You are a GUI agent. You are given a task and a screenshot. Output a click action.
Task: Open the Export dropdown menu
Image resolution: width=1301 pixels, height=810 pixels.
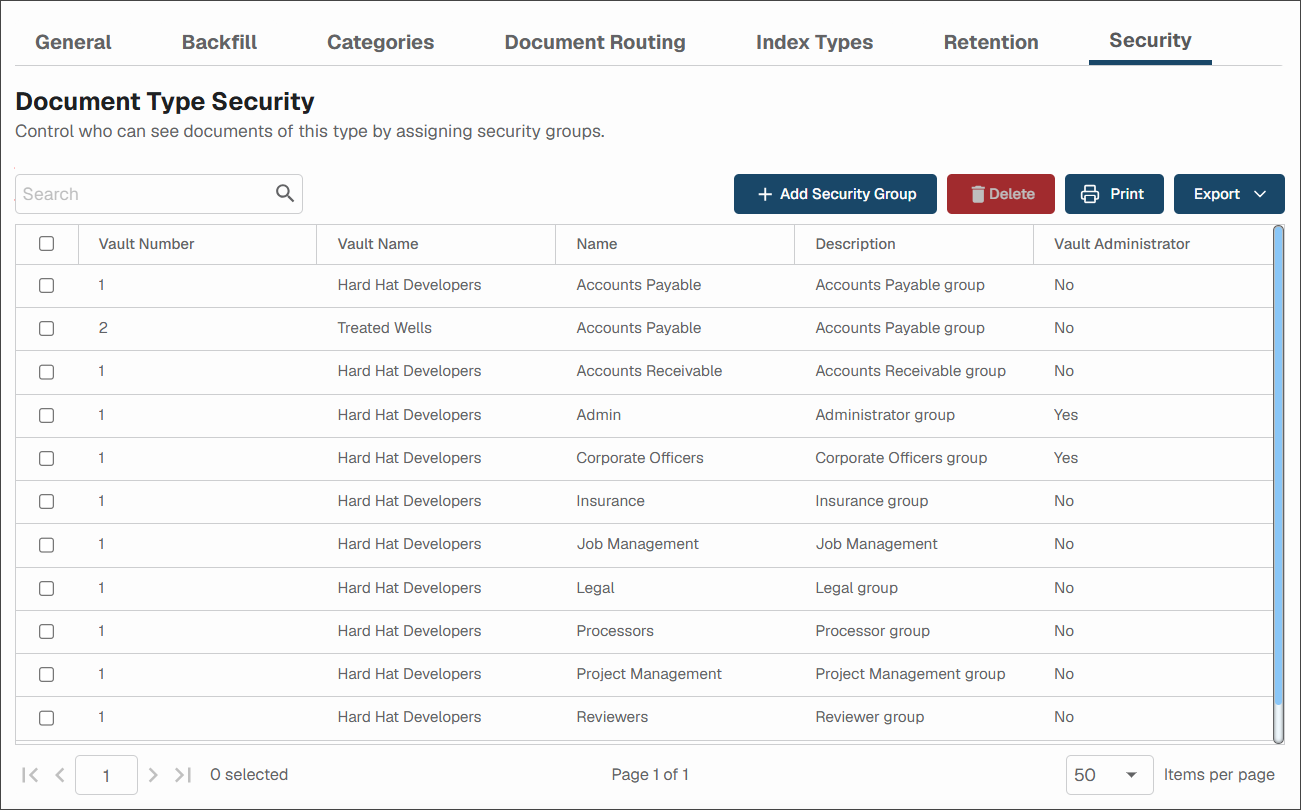tap(1229, 194)
